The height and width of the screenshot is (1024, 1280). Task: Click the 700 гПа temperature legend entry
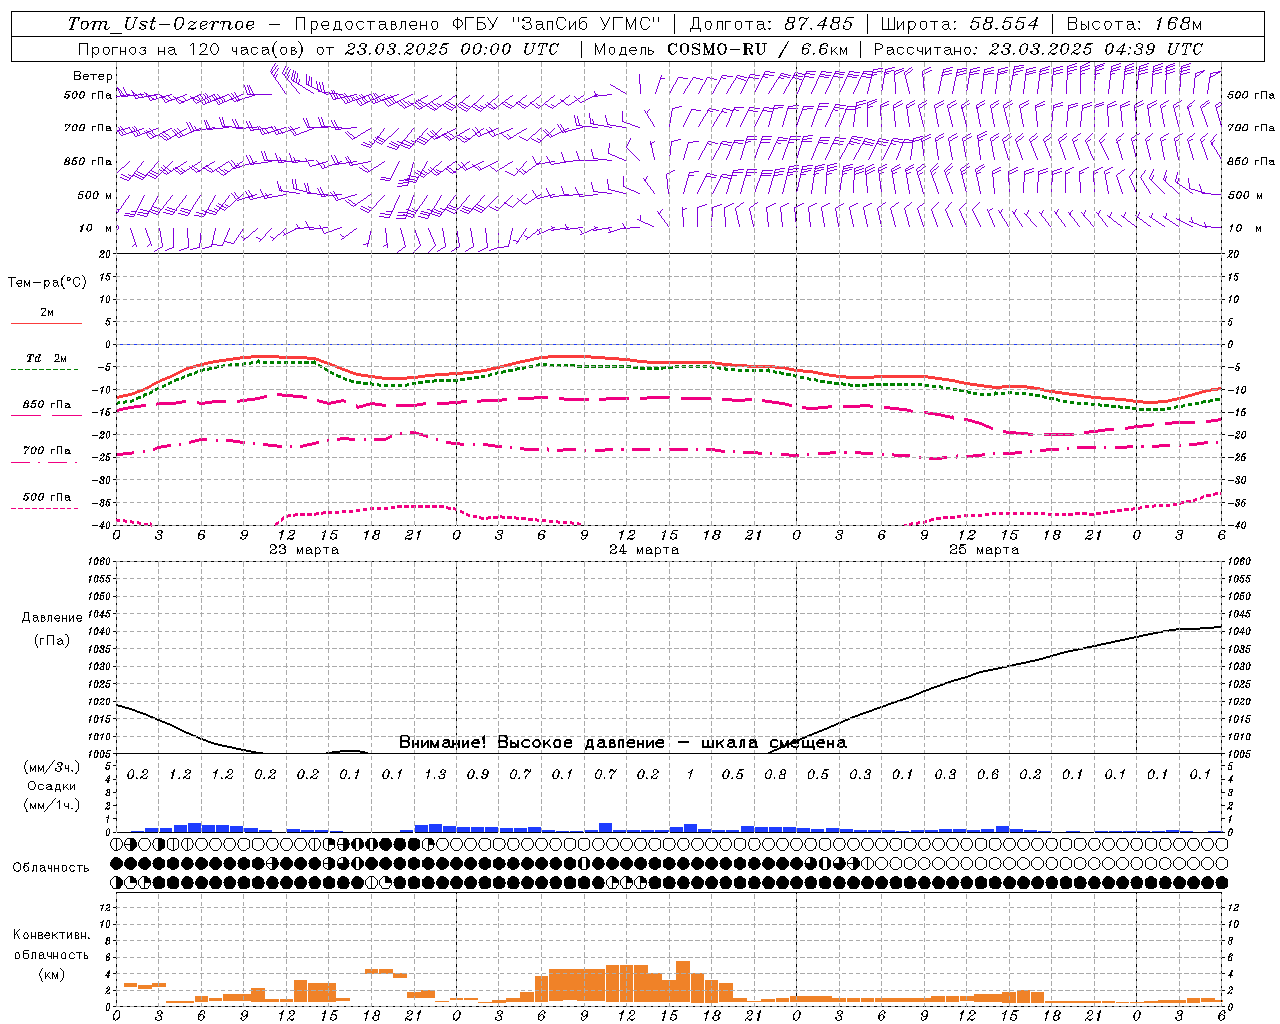pos(47,451)
